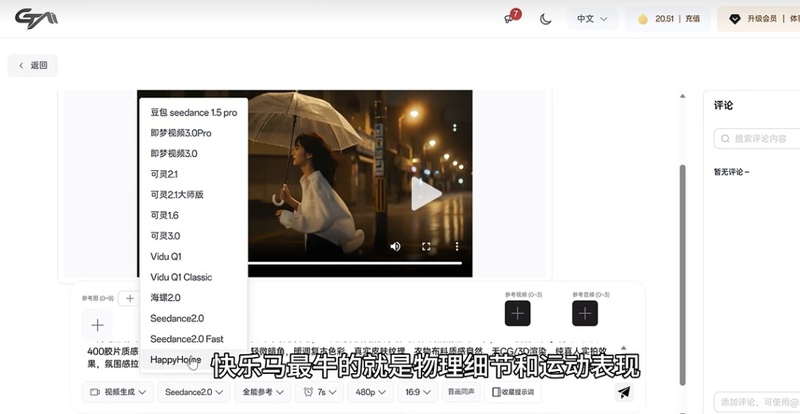The height and width of the screenshot is (414, 800).
Task: Toggle the 音画同声 audio sync option
Action: (461, 392)
